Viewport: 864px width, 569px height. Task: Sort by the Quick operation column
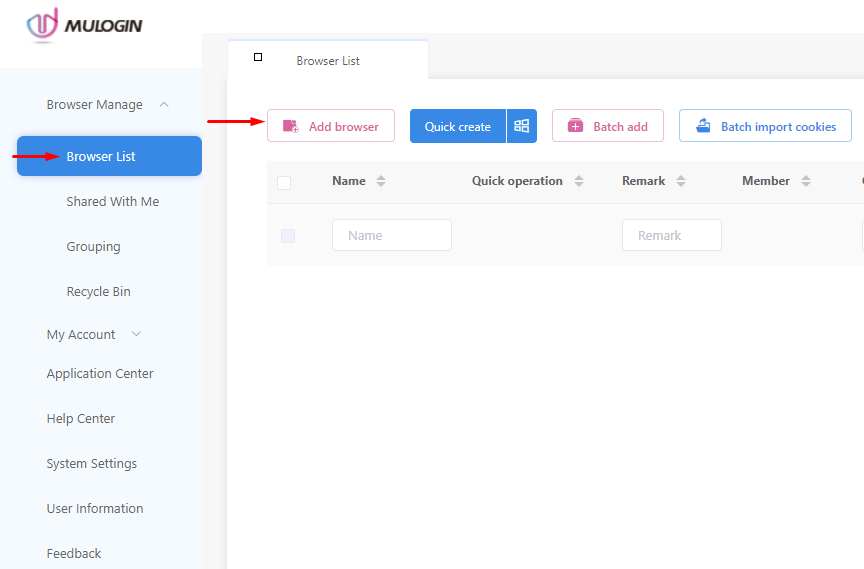coord(579,181)
